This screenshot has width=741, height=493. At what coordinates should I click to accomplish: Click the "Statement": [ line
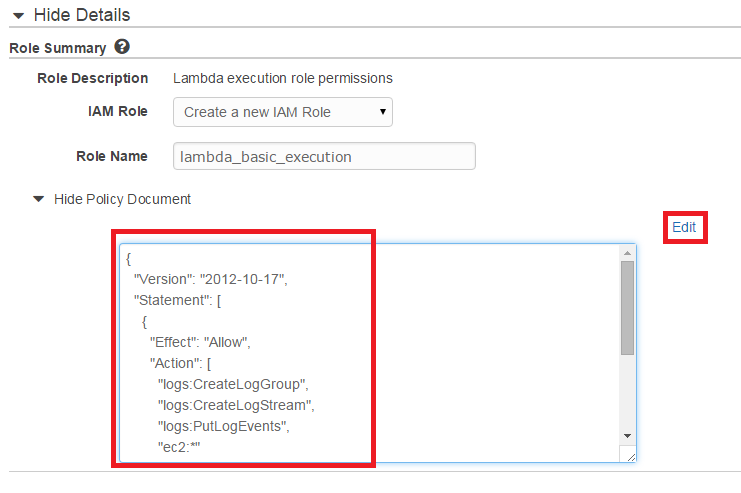(177, 300)
